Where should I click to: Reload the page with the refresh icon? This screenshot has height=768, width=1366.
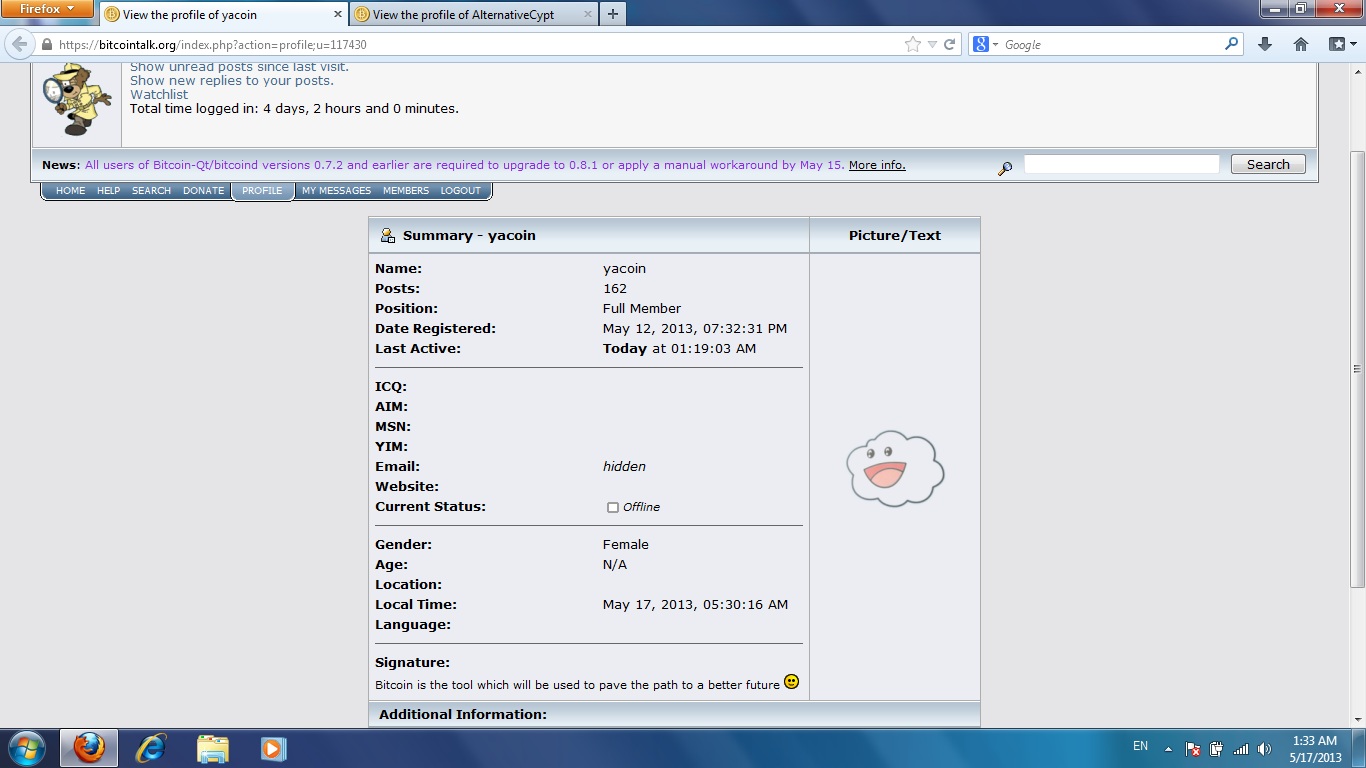point(950,44)
